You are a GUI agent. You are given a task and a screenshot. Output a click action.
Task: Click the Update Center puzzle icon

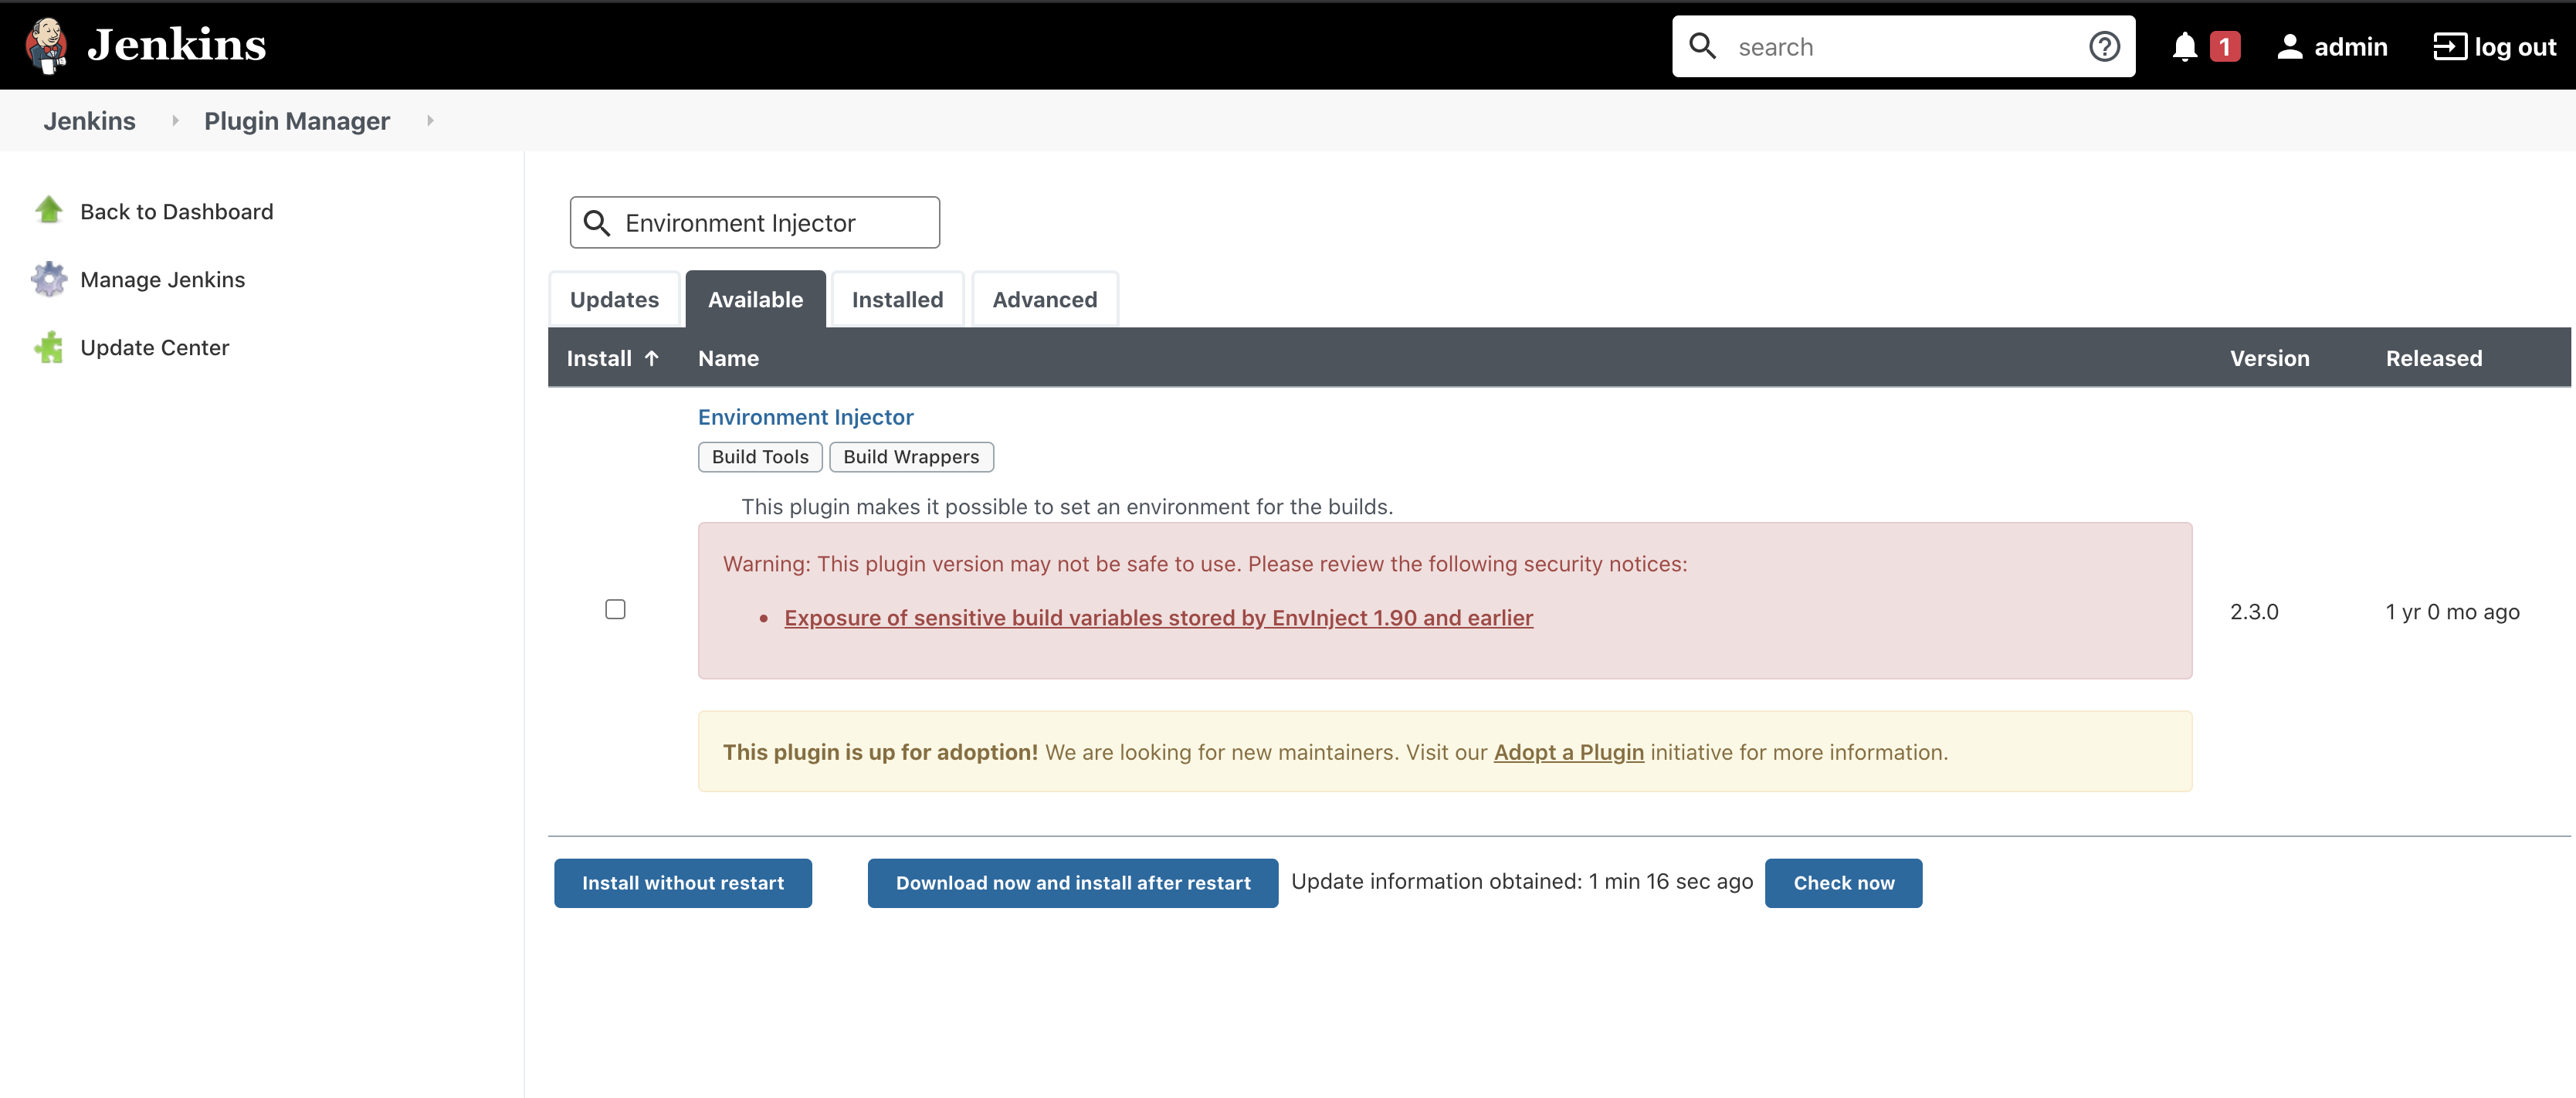click(49, 347)
